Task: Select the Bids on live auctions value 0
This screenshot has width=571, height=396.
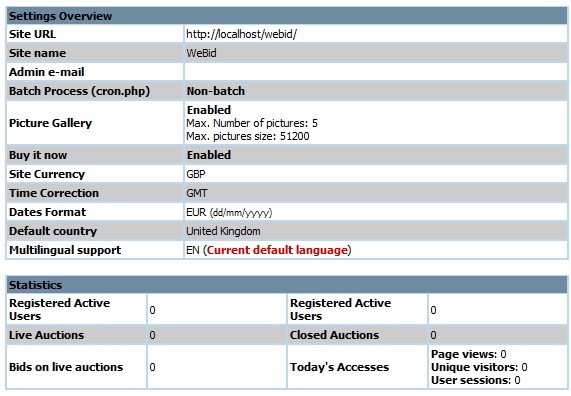Action: [152, 367]
